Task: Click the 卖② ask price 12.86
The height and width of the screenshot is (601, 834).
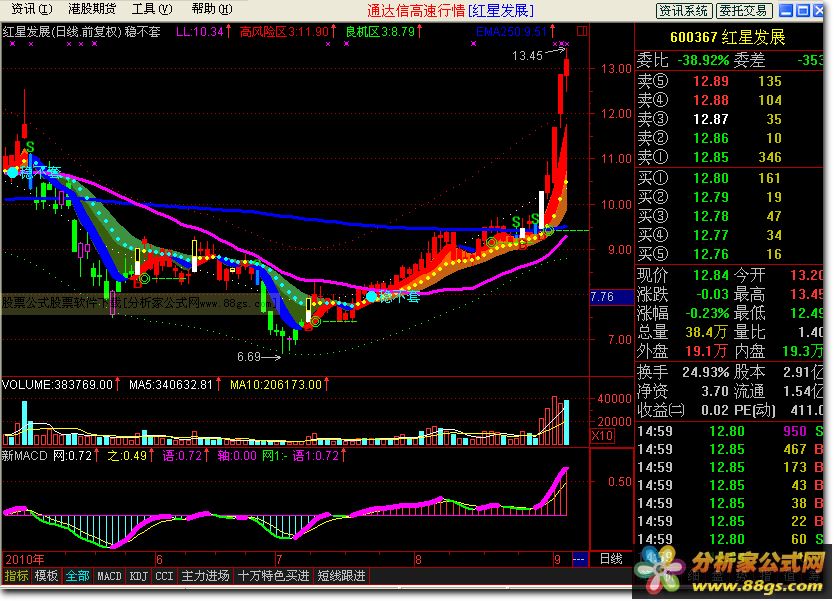Action: coord(711,139)
